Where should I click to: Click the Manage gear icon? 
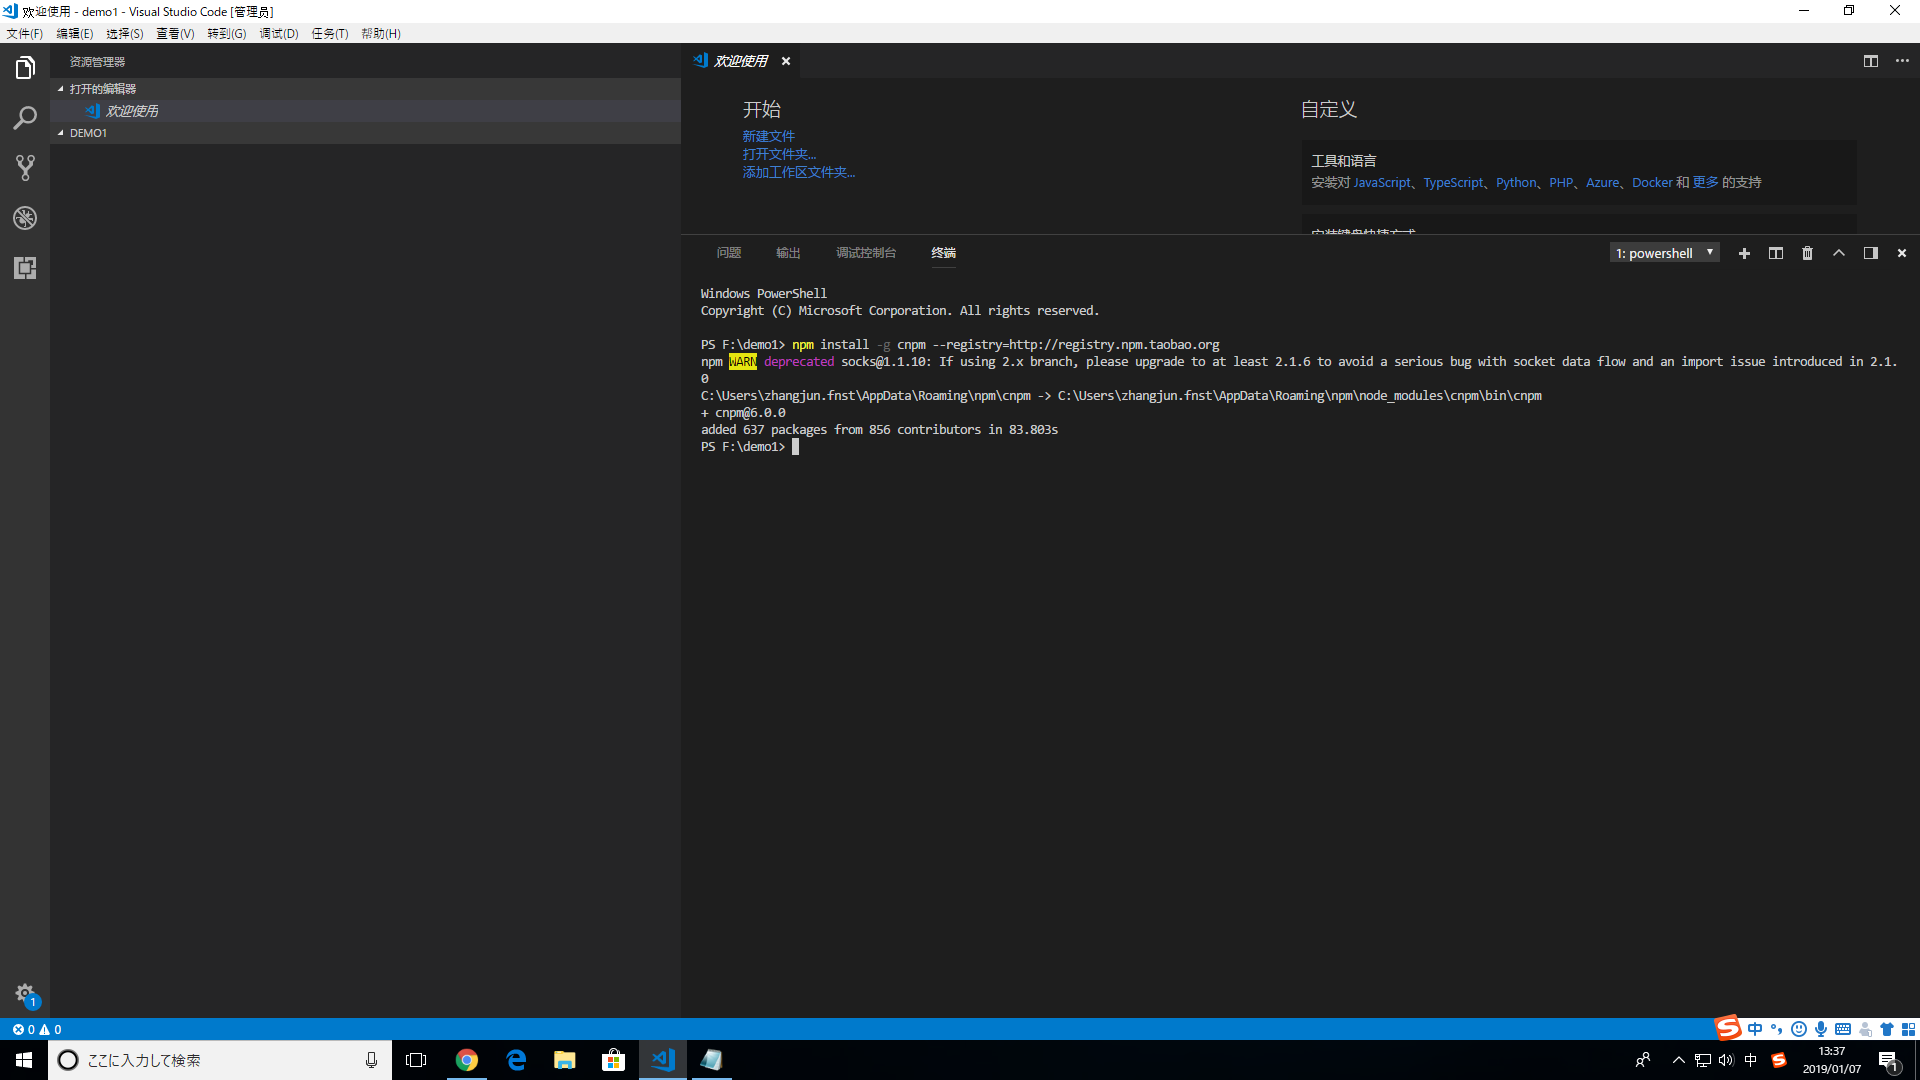(x=25, y=993)
